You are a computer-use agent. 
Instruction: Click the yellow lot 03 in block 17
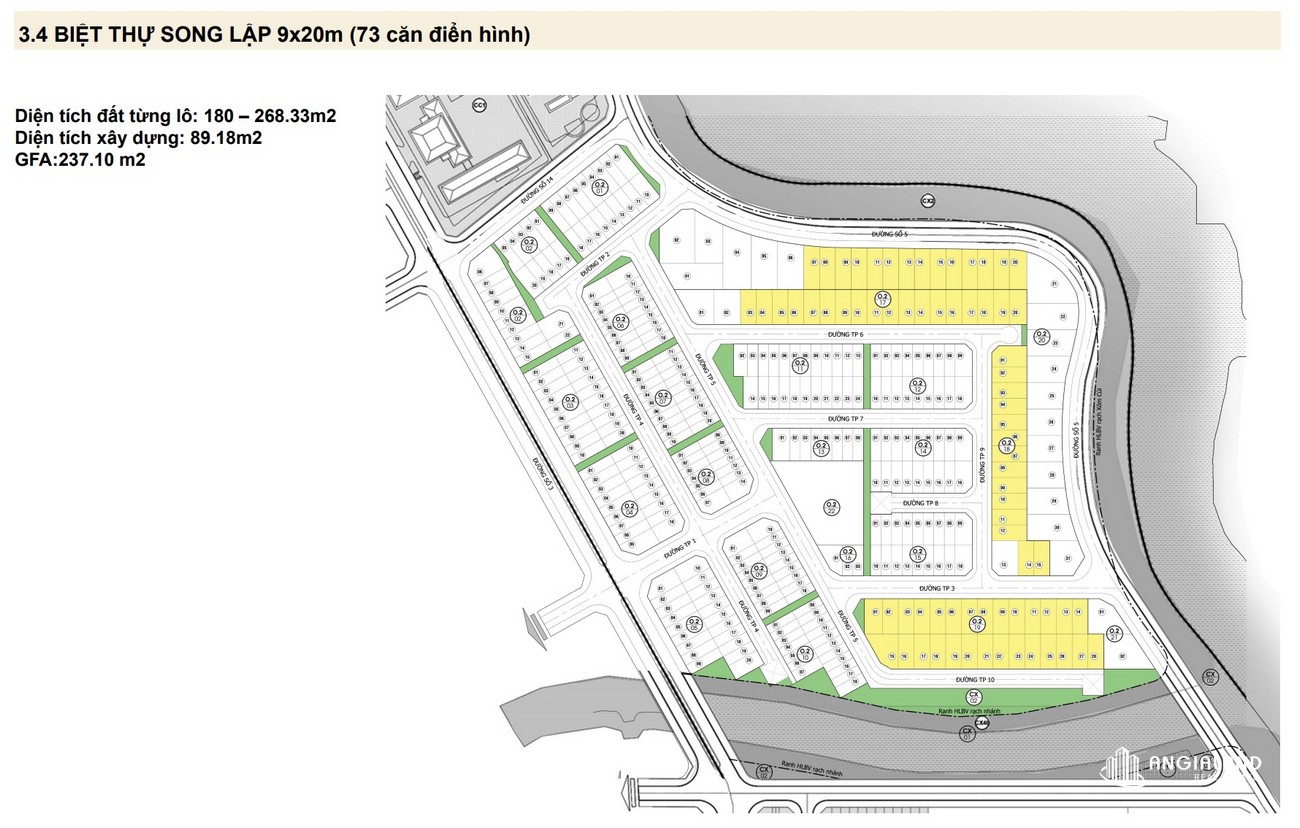[750, 312]
